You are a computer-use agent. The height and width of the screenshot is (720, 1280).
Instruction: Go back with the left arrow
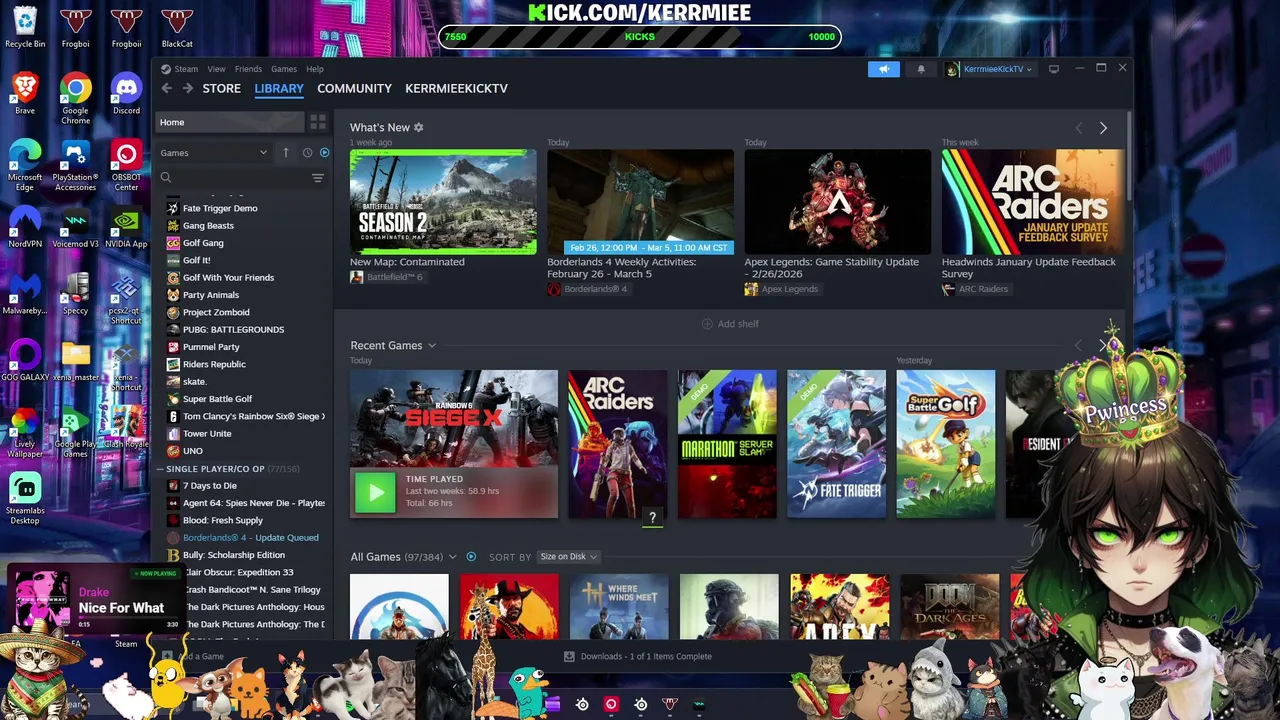[167, 88]
